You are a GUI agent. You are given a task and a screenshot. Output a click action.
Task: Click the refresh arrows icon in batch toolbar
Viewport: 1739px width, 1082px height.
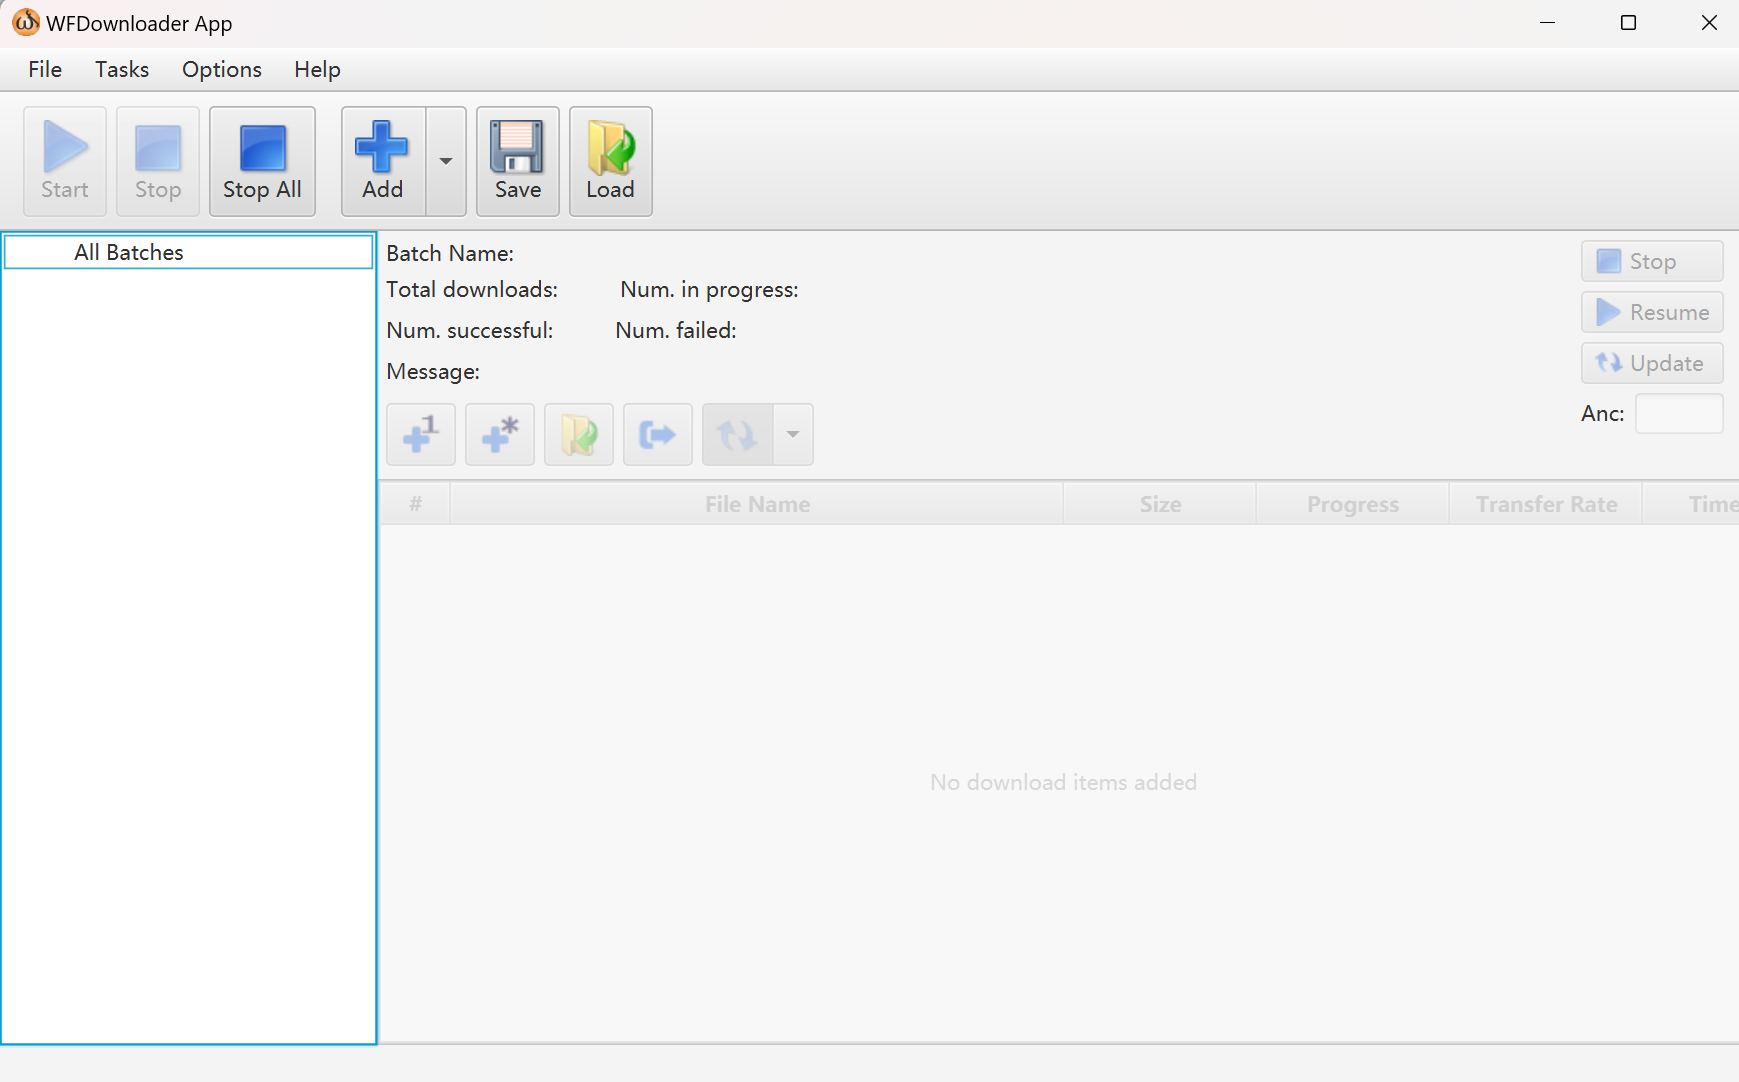pos(738,435)
